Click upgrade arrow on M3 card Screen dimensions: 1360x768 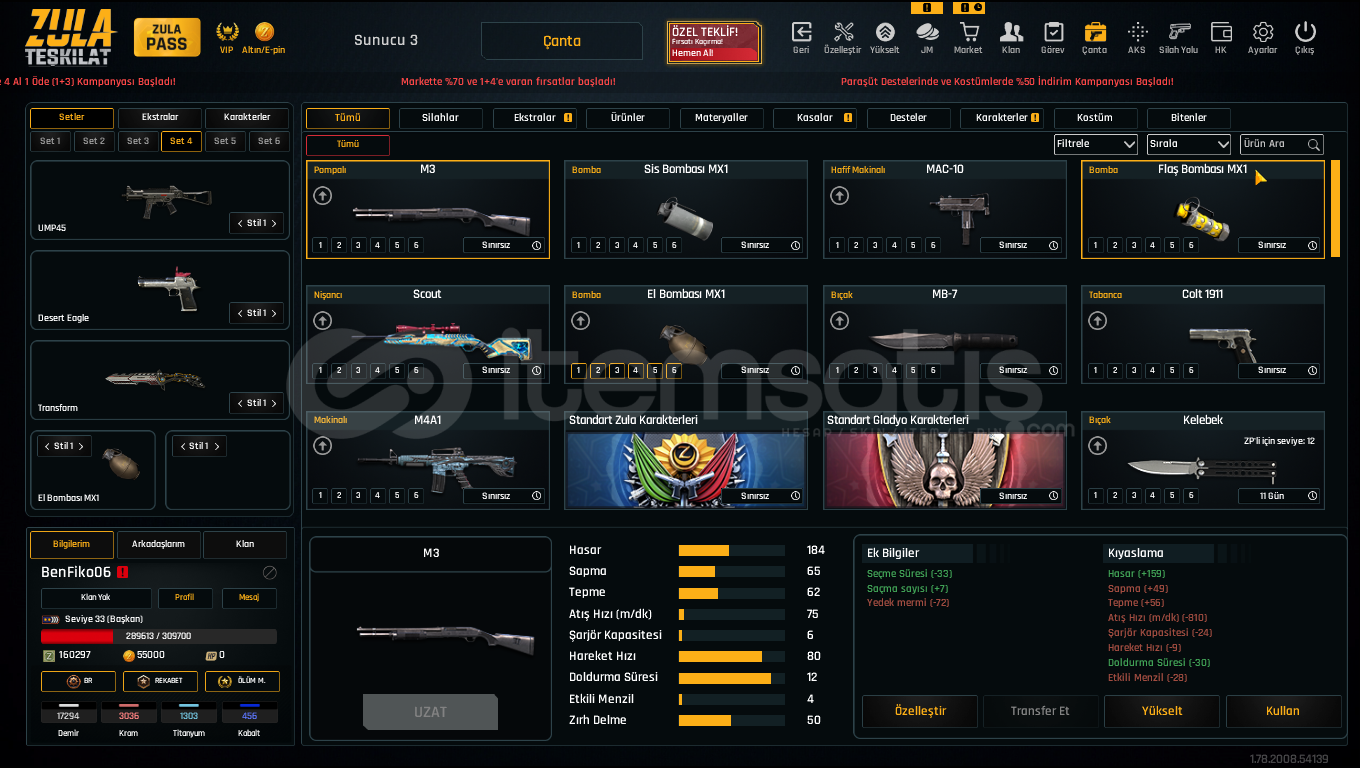click(322, 196)
